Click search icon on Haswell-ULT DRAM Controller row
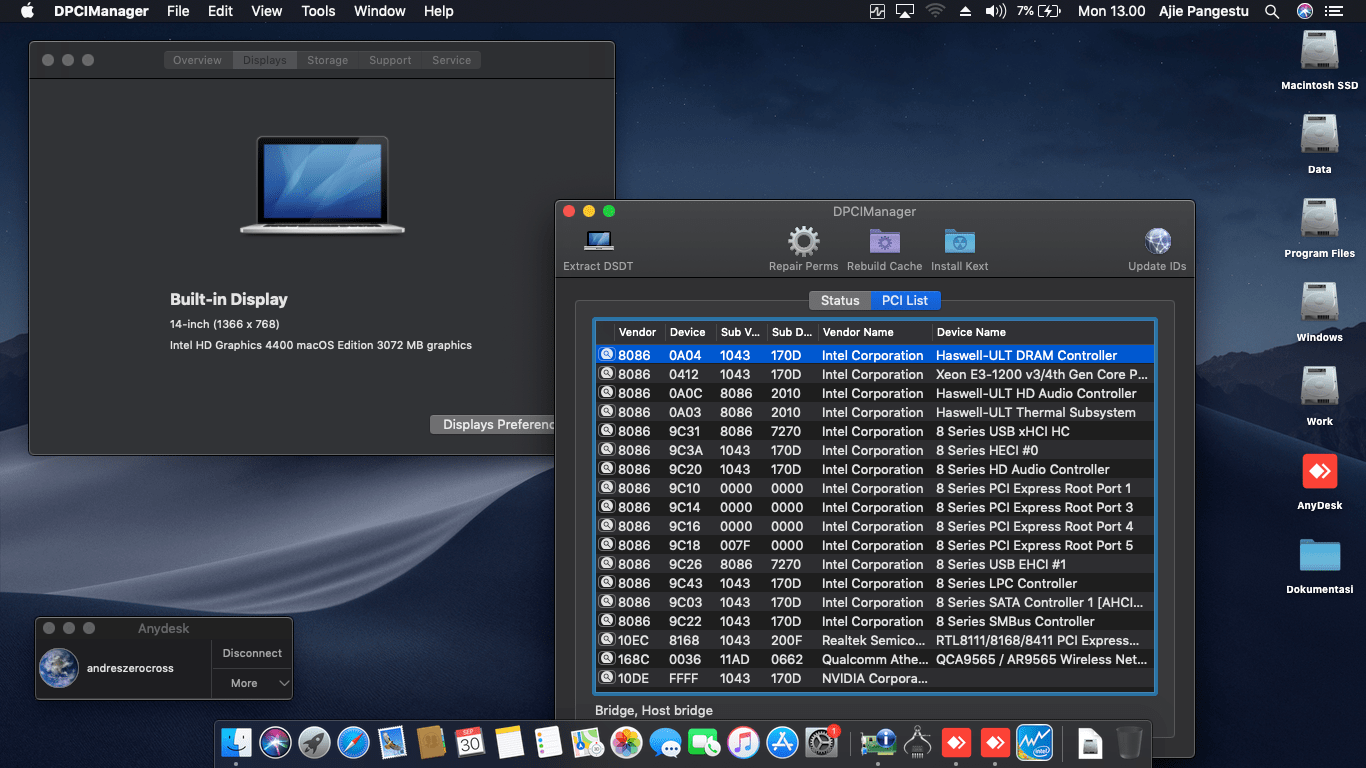The image size is (1366, 768). click(x=606, y=355)
